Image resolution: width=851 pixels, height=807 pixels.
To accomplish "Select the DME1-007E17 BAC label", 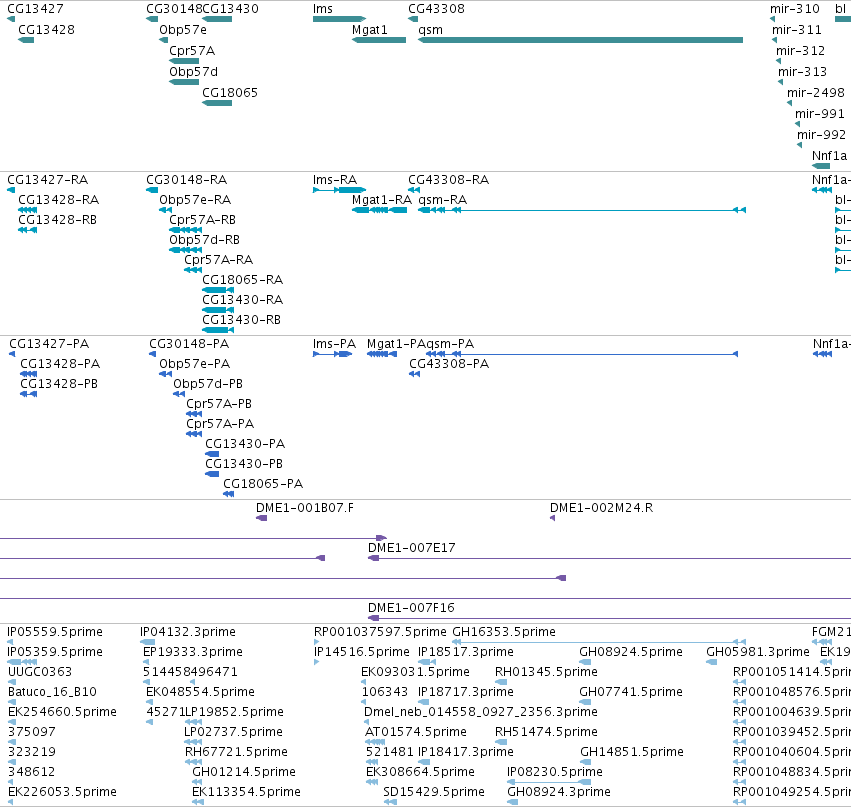I will click(412, 548).
